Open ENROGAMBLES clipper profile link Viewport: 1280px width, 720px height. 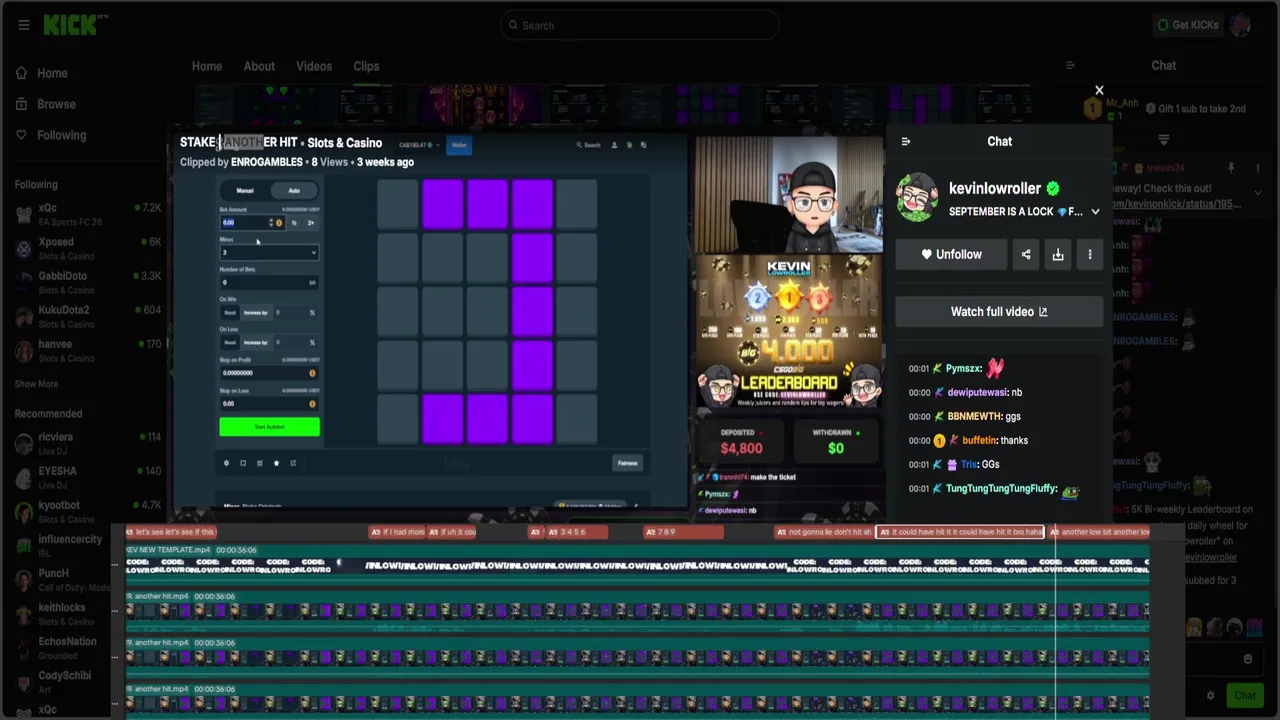tap(266, 162)
